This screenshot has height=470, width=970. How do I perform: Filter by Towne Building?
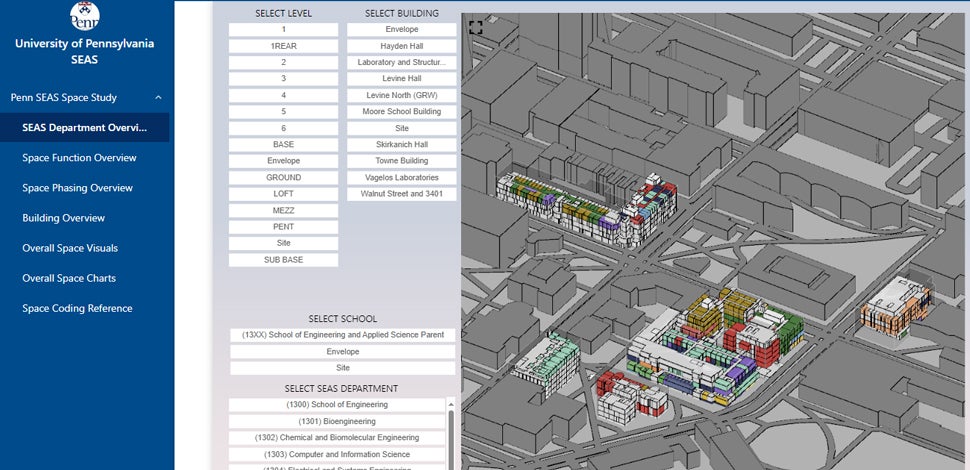tap(401, 161)
